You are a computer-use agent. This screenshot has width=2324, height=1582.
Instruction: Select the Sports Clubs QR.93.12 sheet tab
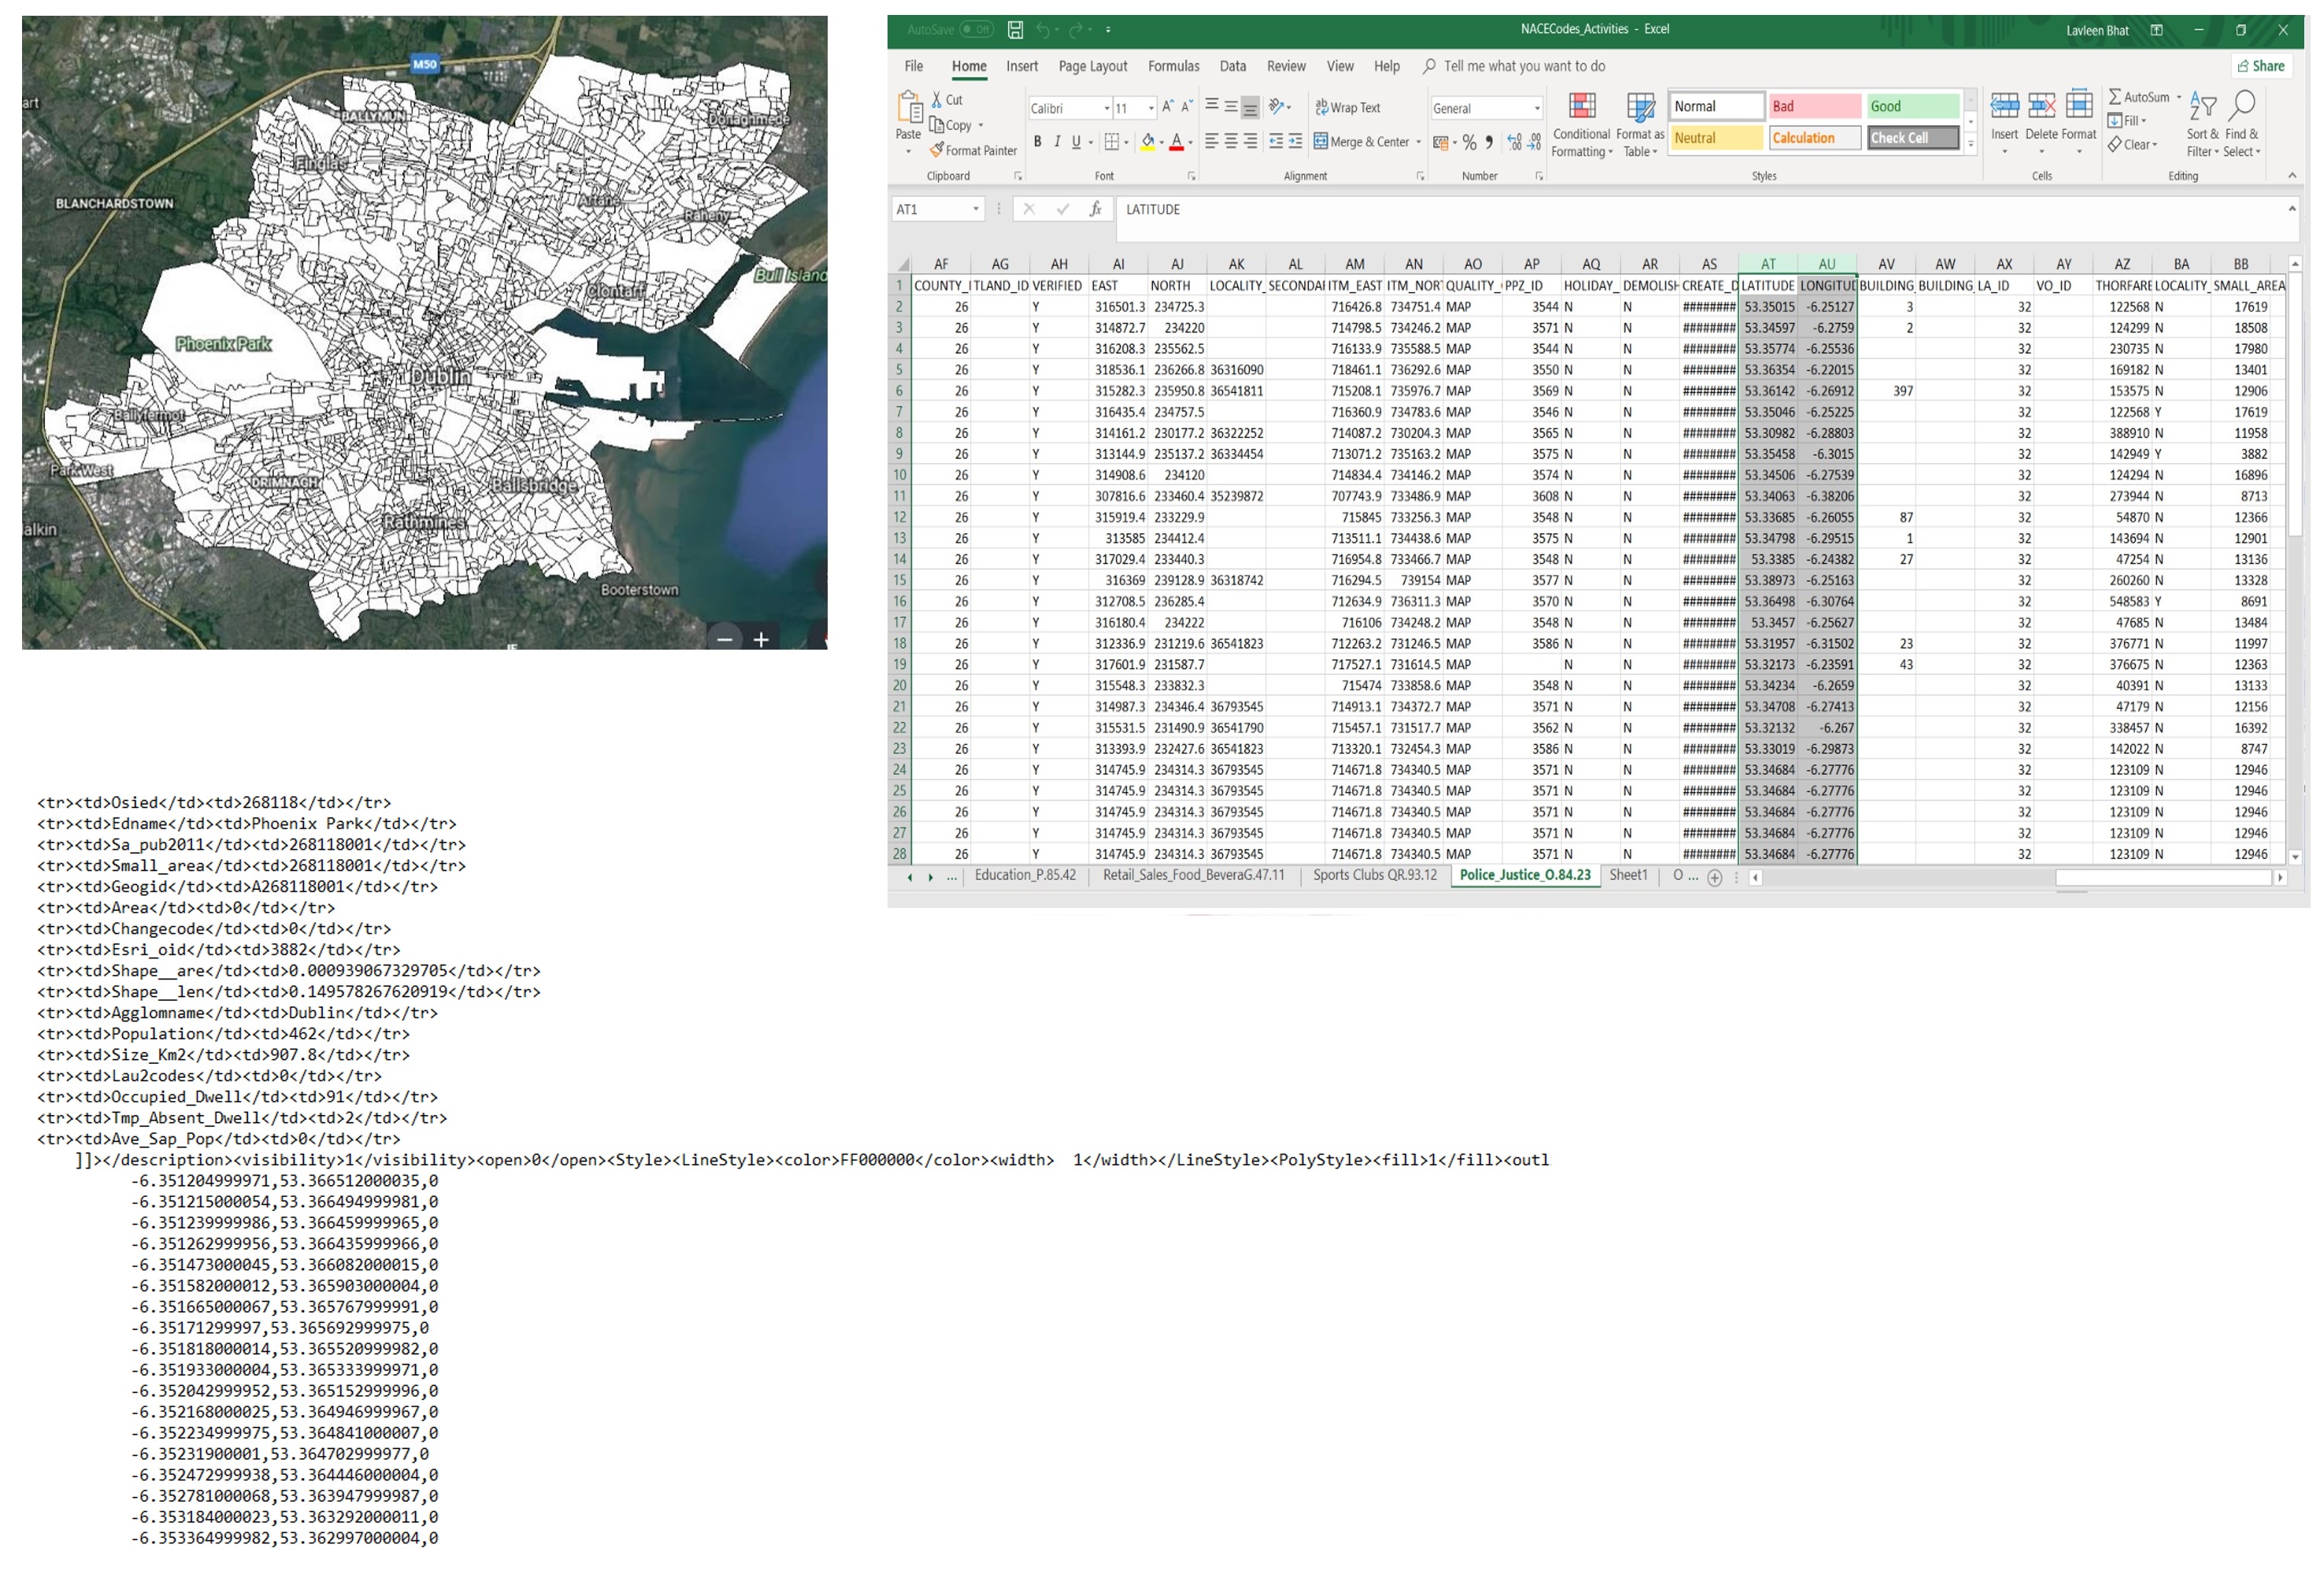(x=1374, y=875)
